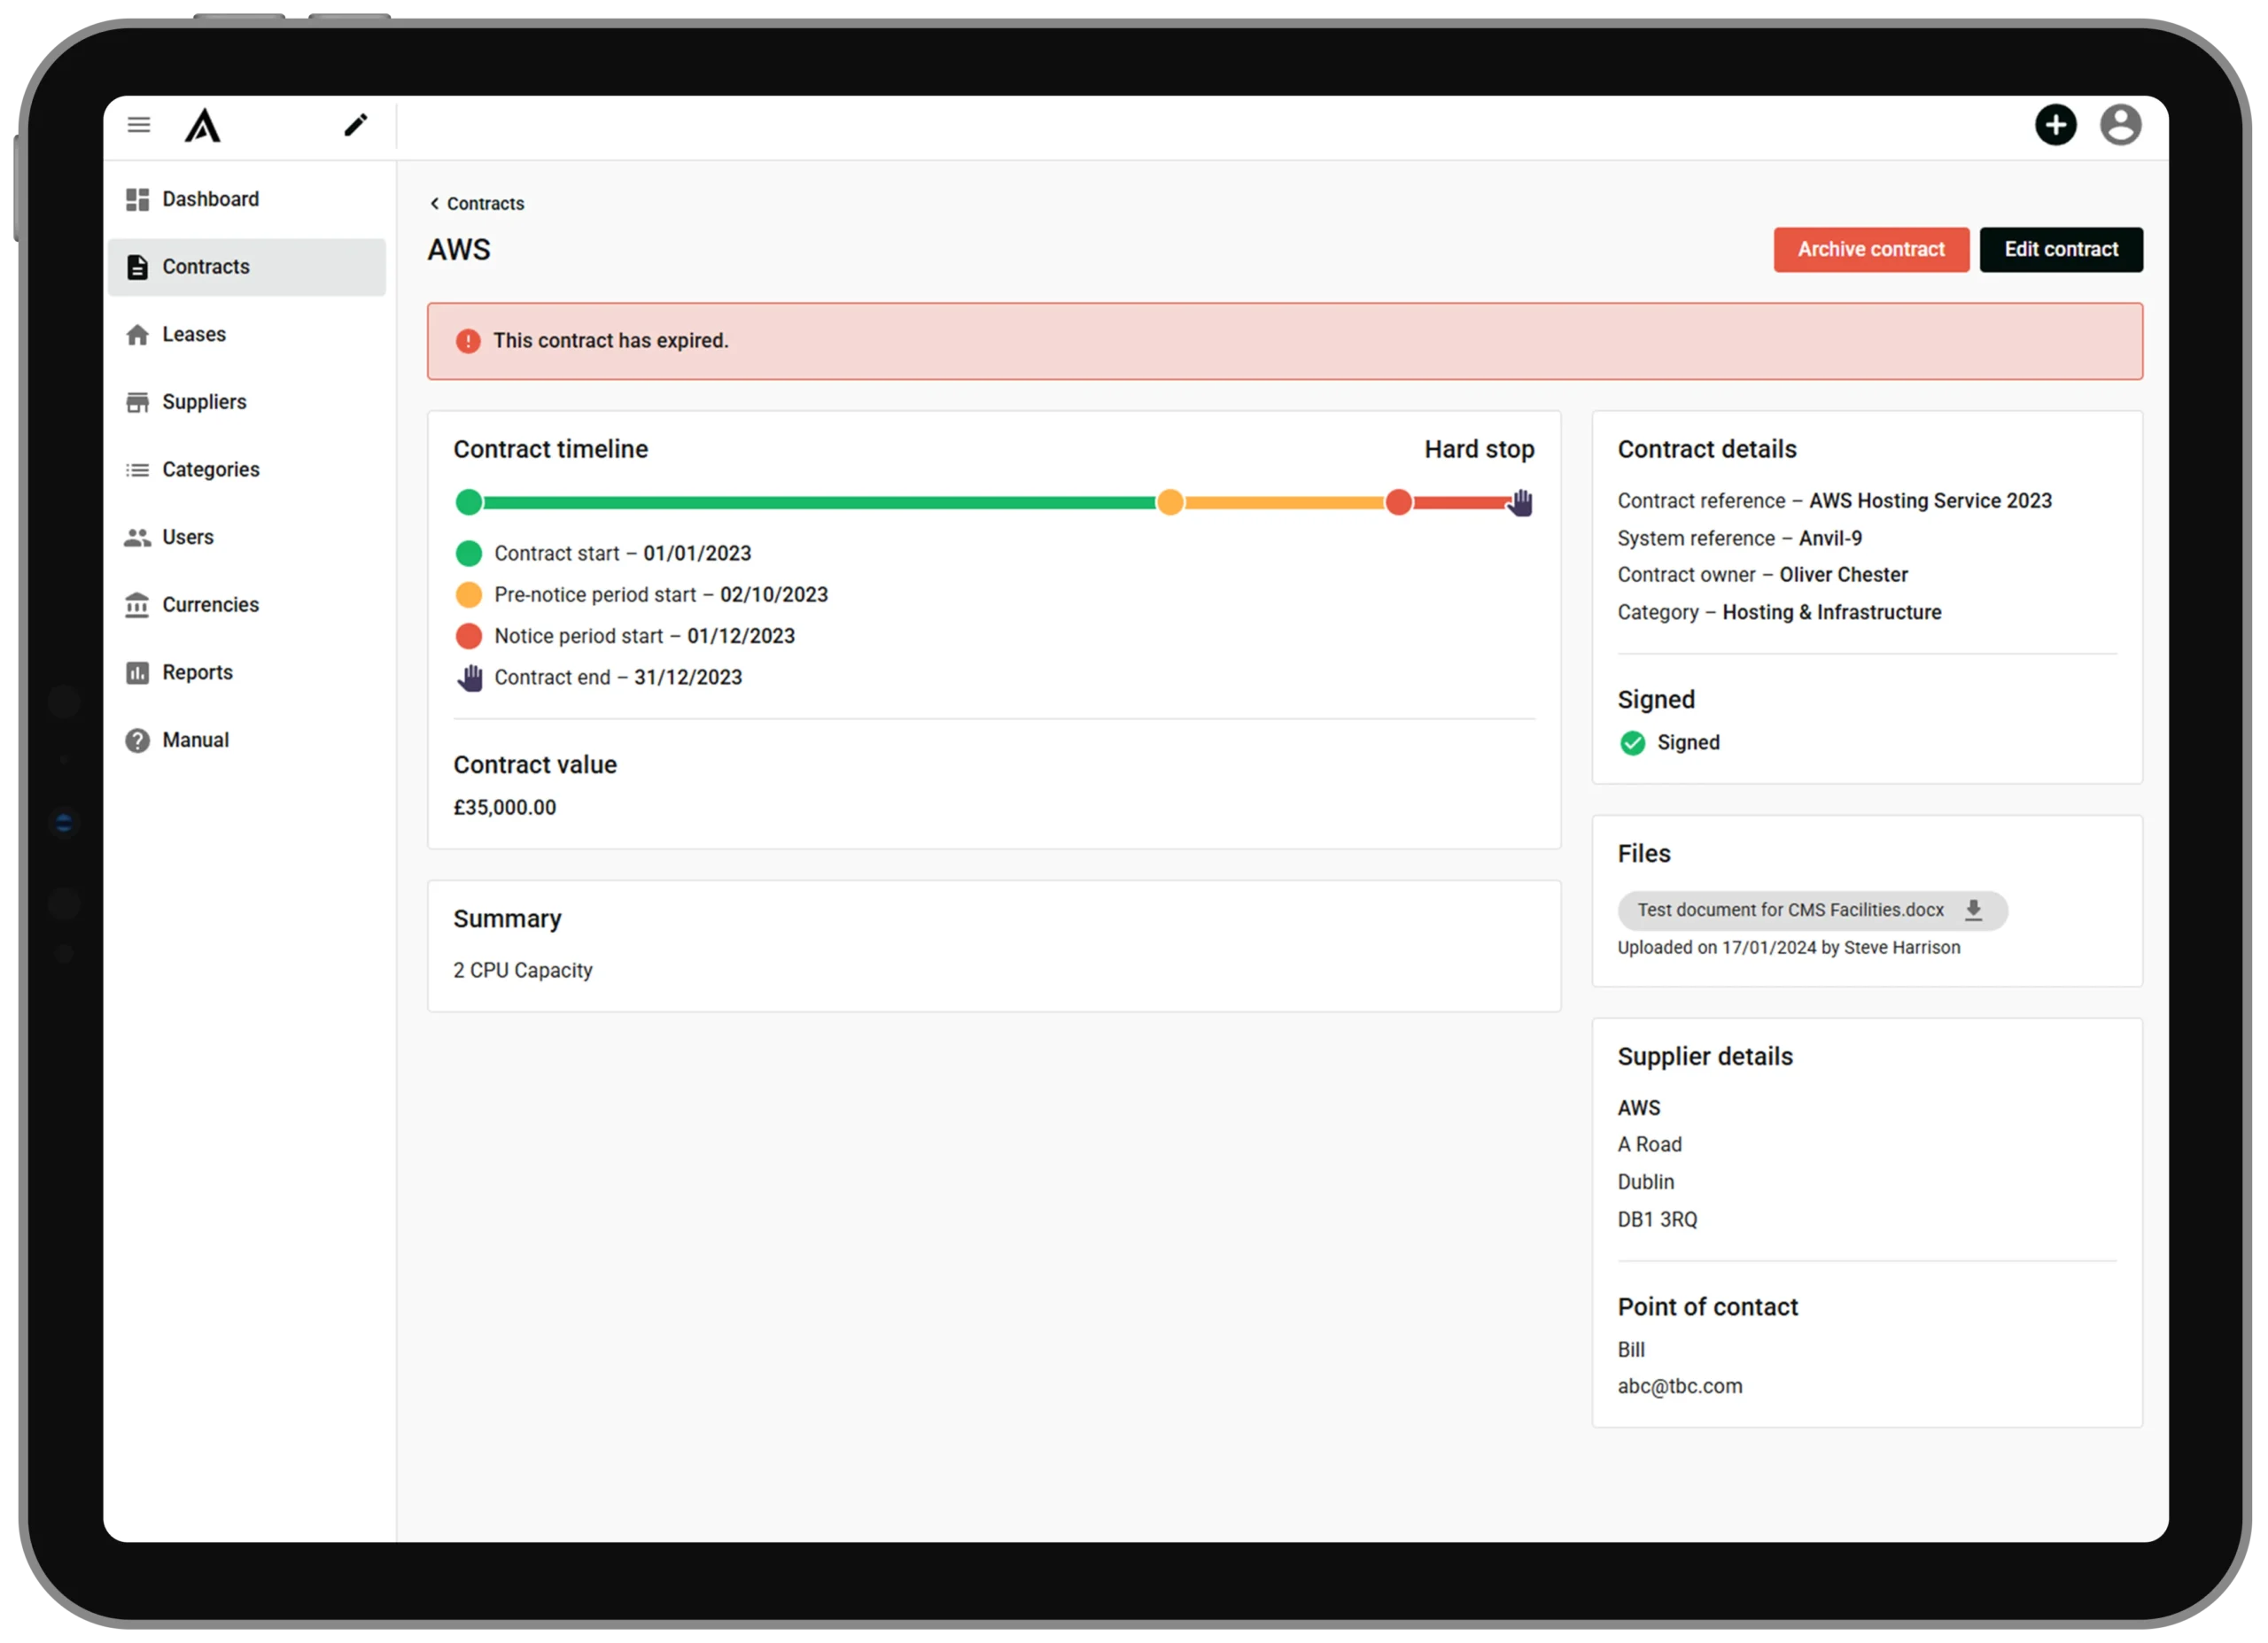
Task: Click the green segment of the timeline bar
Action: coord(819,503)
